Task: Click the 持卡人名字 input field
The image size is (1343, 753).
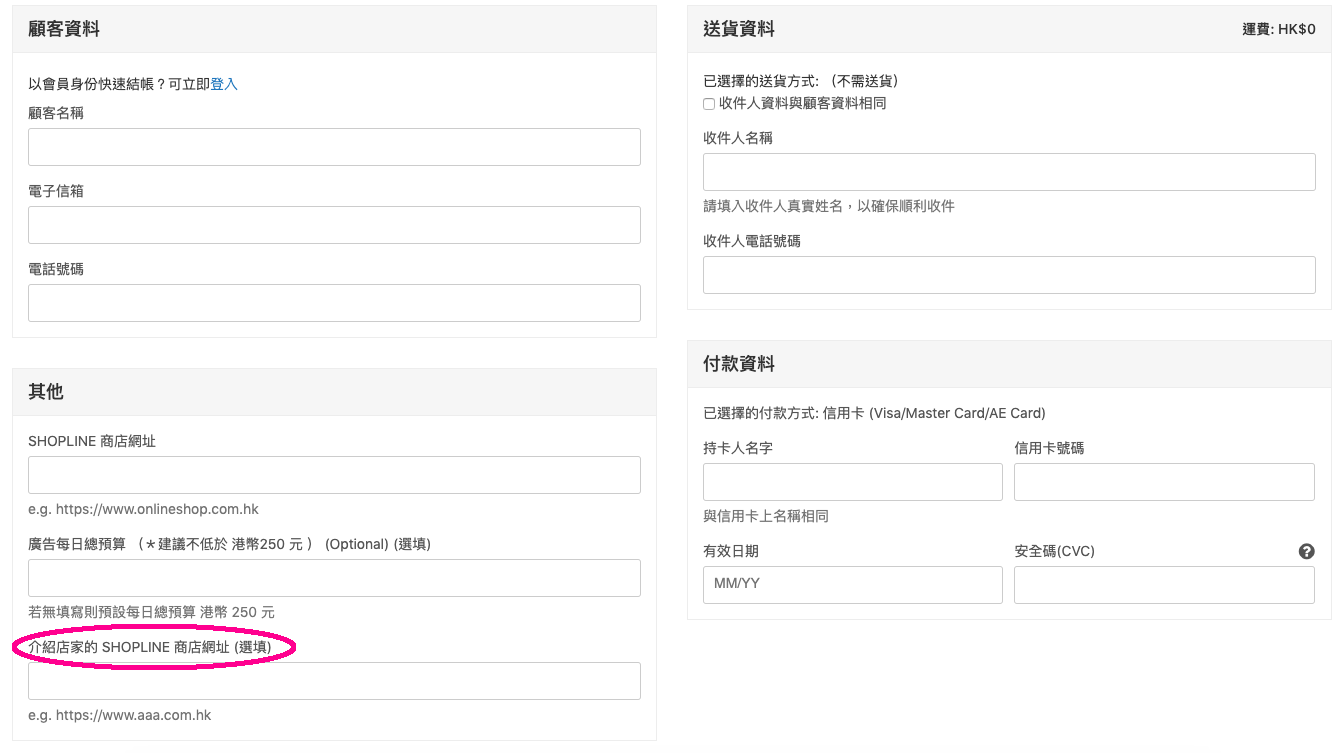Action: tap(852, 482)
